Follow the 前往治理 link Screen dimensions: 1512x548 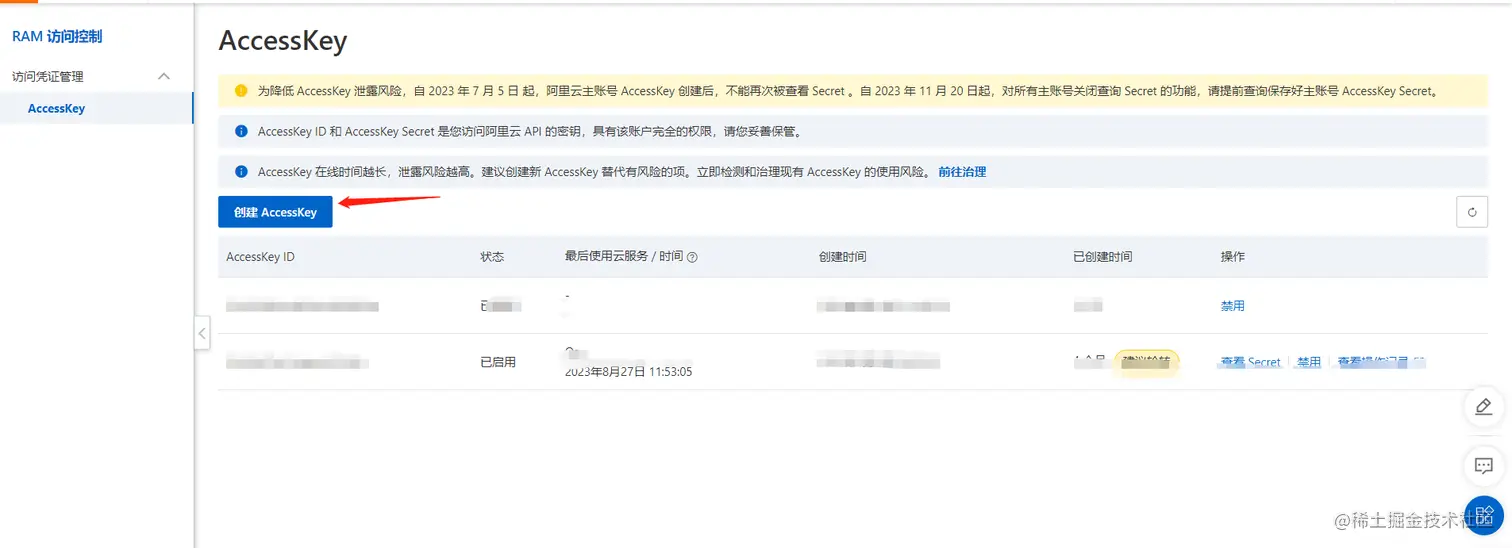point(962,172)
